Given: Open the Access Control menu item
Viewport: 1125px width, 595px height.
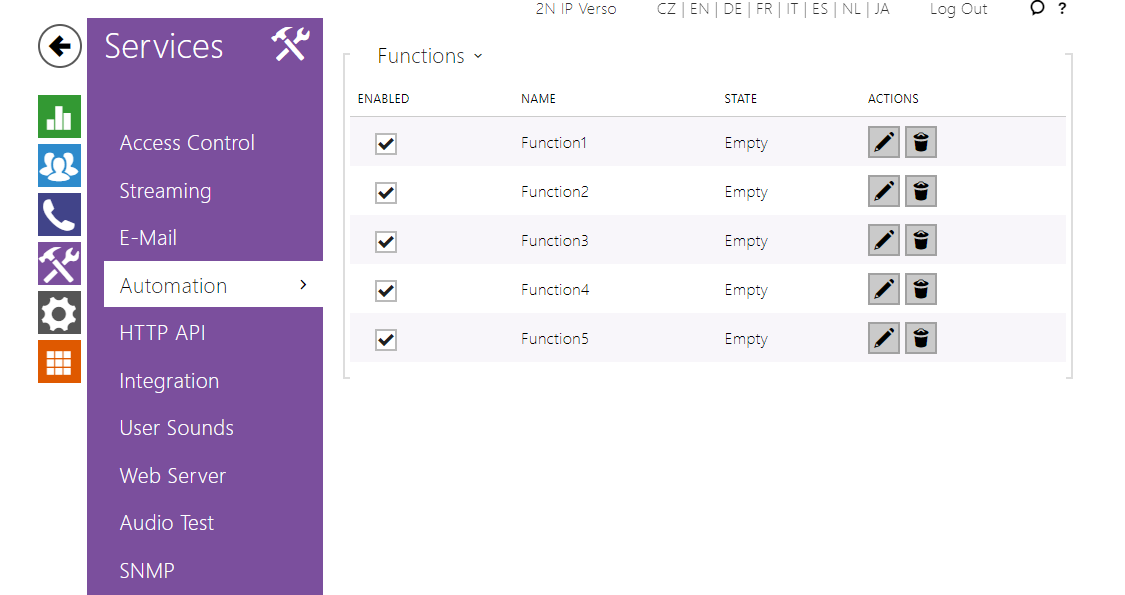Looking at the screenshot, I should click(x=187, y=143).
